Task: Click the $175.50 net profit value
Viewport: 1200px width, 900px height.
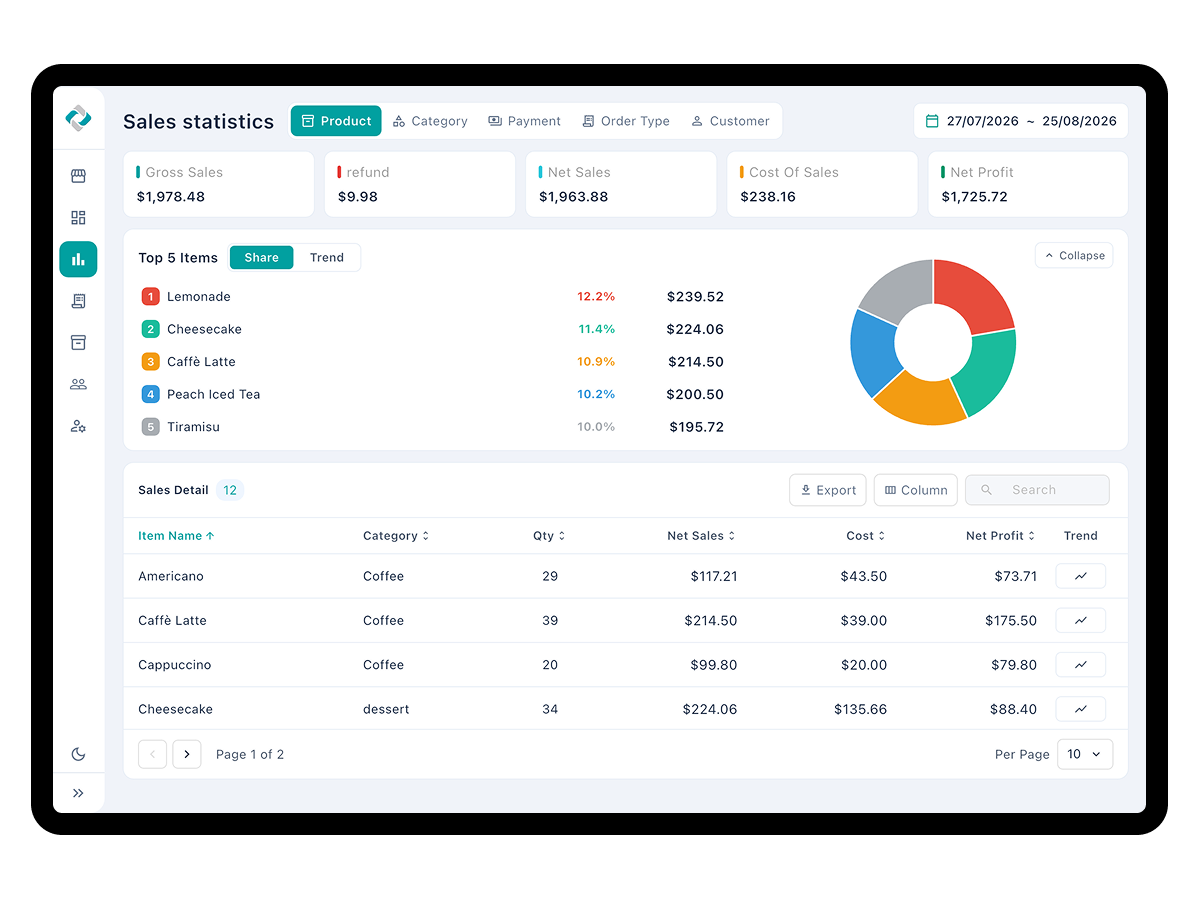Action: [x=1011, y=620]
